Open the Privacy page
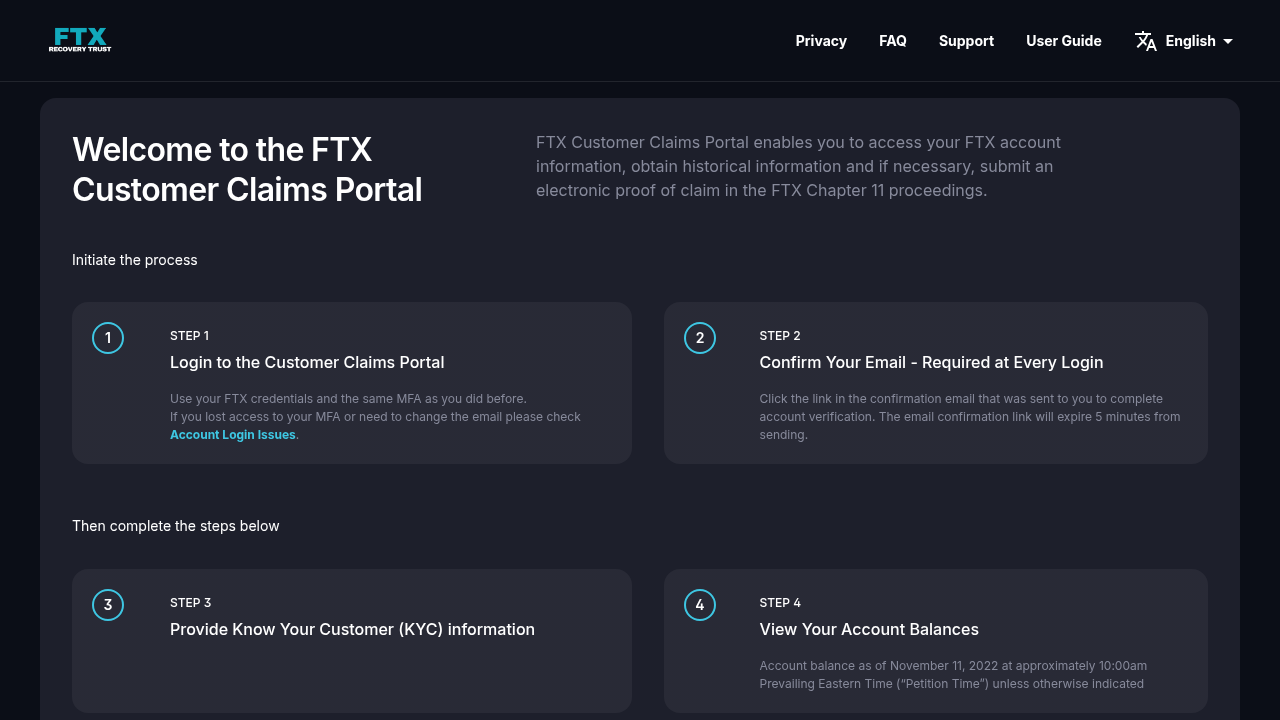The height and width of the screenshot is (720, 1280). pyautogui.click(x=821, y=41)
